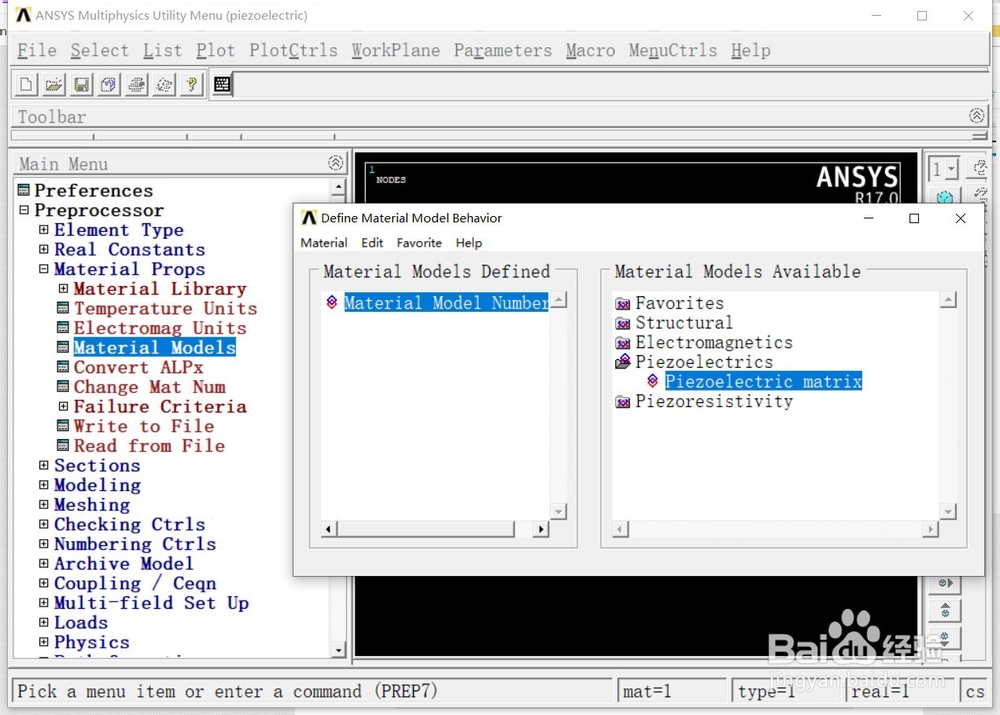Screen dimensions: 1000x715
Task: Click the Coupling / Ceqn item
Action: (x=135, y=584)
